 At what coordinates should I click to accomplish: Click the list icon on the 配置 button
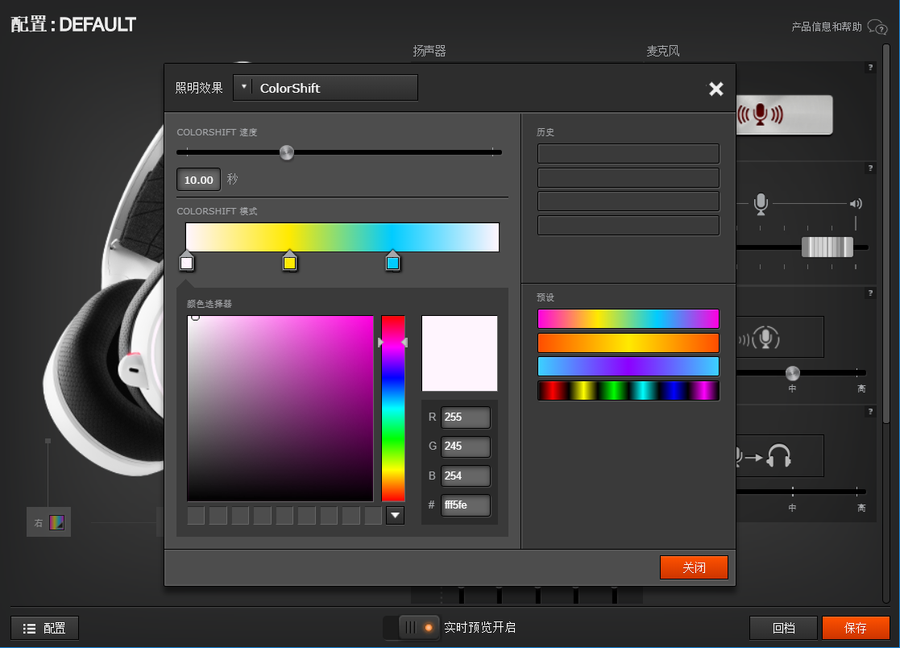click(x=29, y=628)
